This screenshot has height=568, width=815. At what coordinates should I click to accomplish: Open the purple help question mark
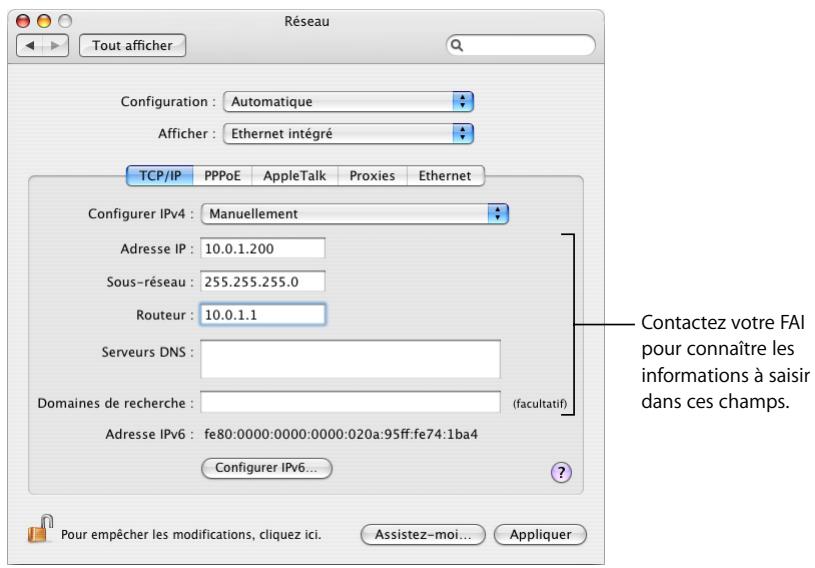(x=561, y=472)
